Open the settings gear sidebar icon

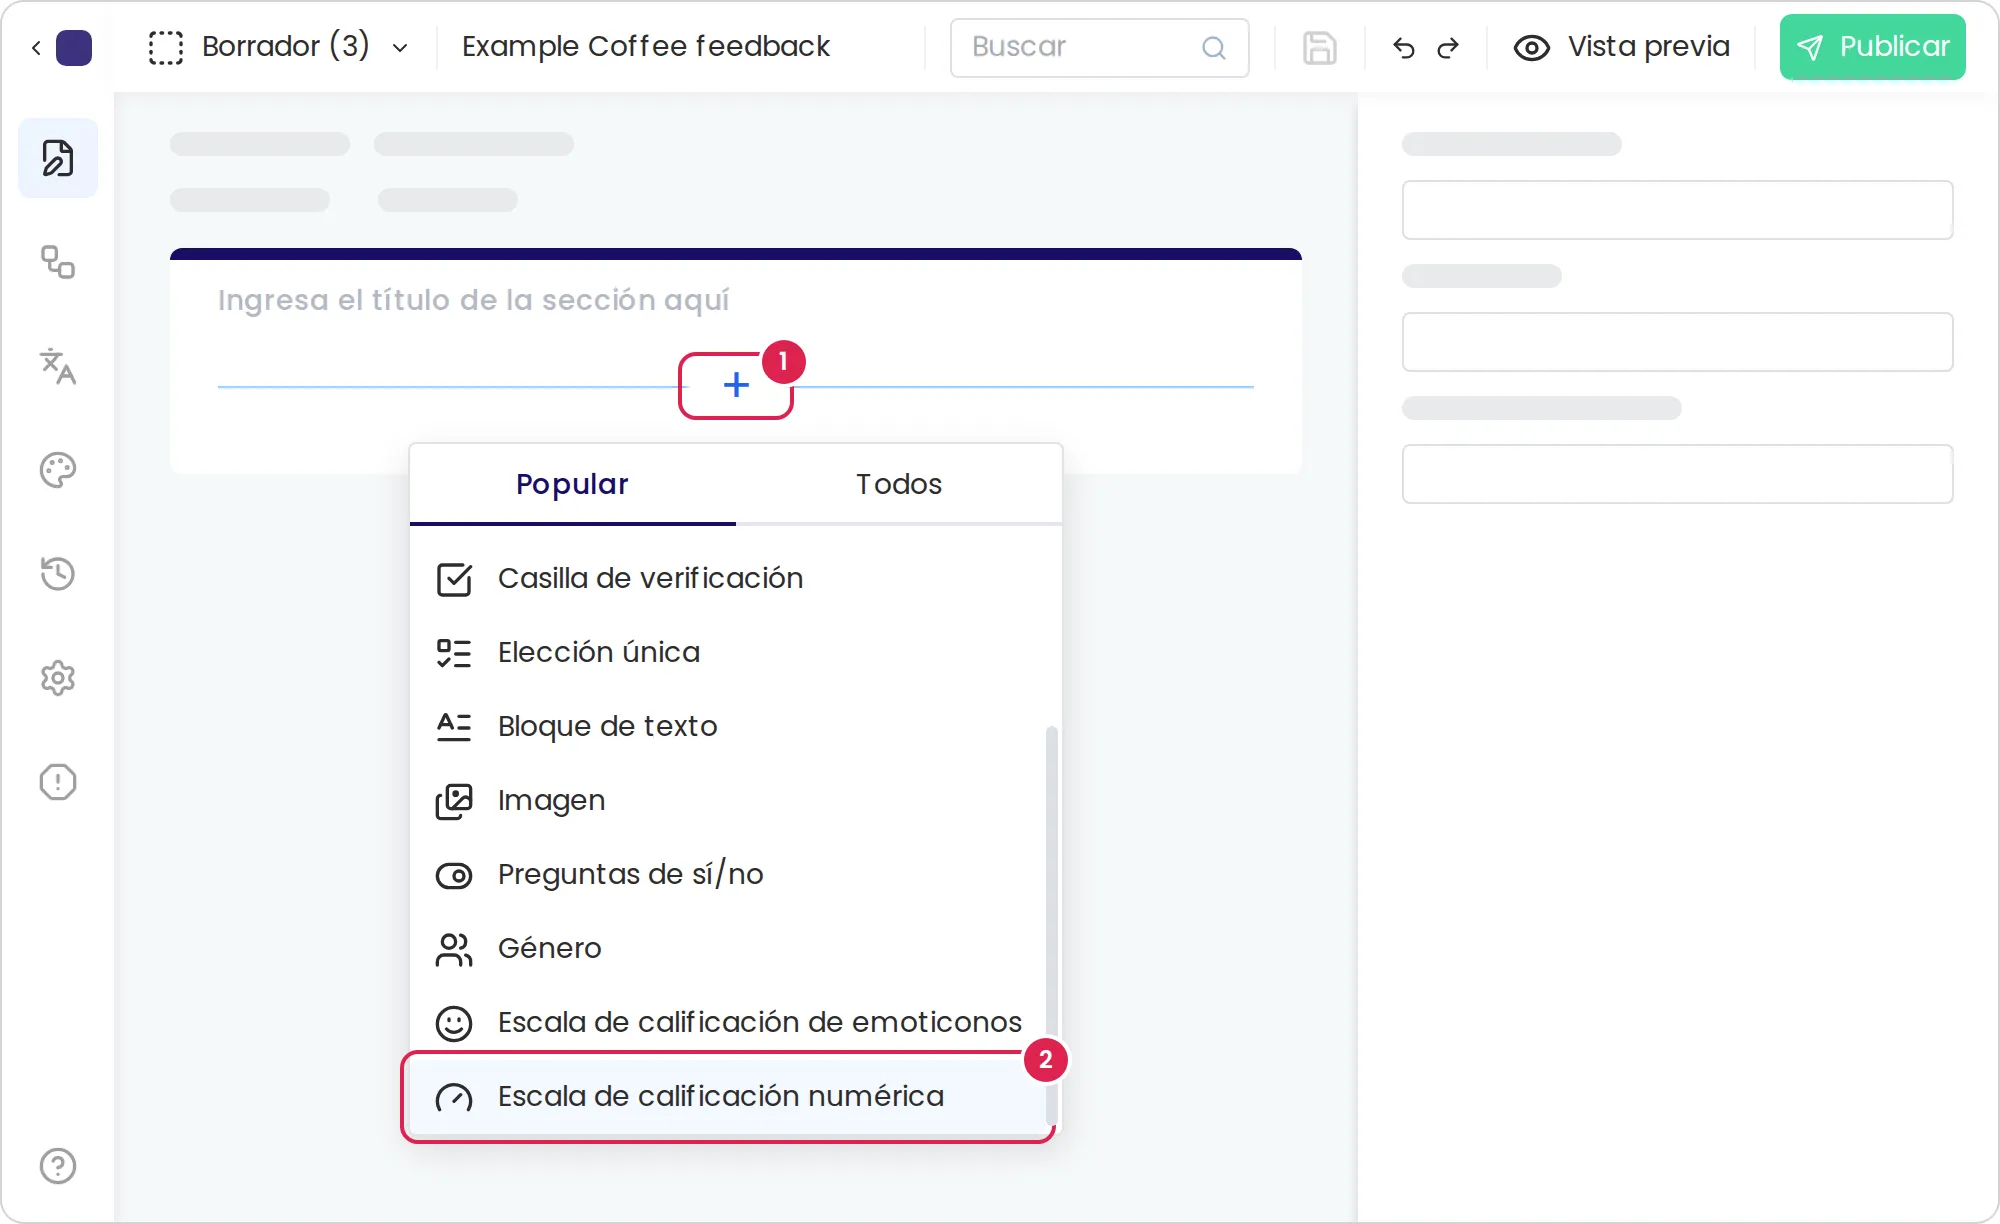(x=58, y=678)
